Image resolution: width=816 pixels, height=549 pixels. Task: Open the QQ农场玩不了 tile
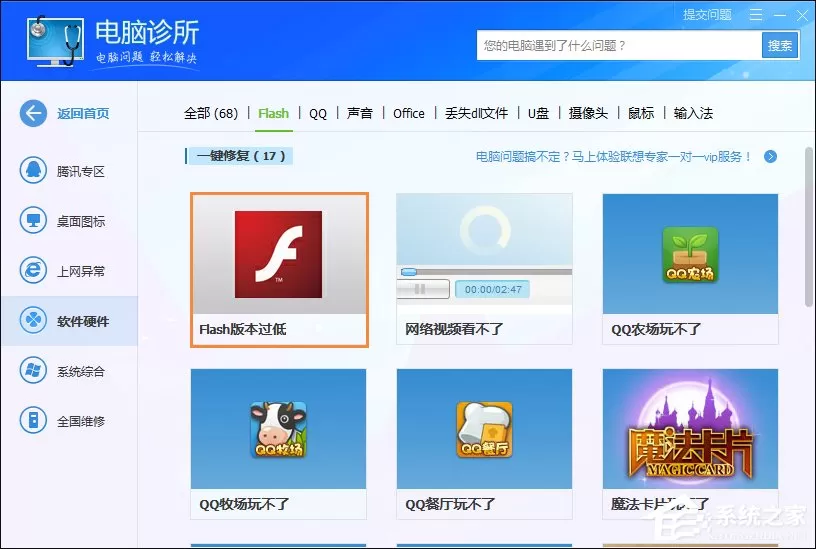(x=690, y=269)
